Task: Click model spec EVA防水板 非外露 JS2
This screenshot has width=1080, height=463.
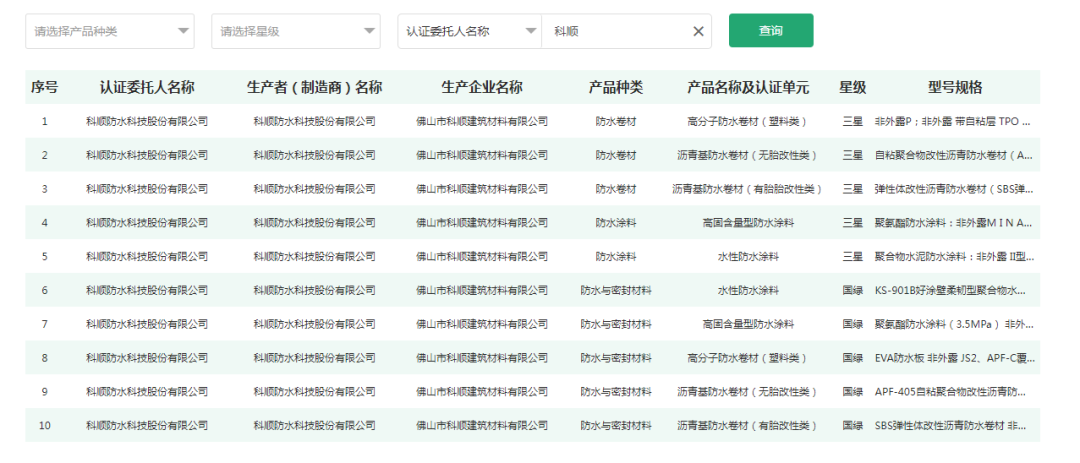Action: click(954, 358)
